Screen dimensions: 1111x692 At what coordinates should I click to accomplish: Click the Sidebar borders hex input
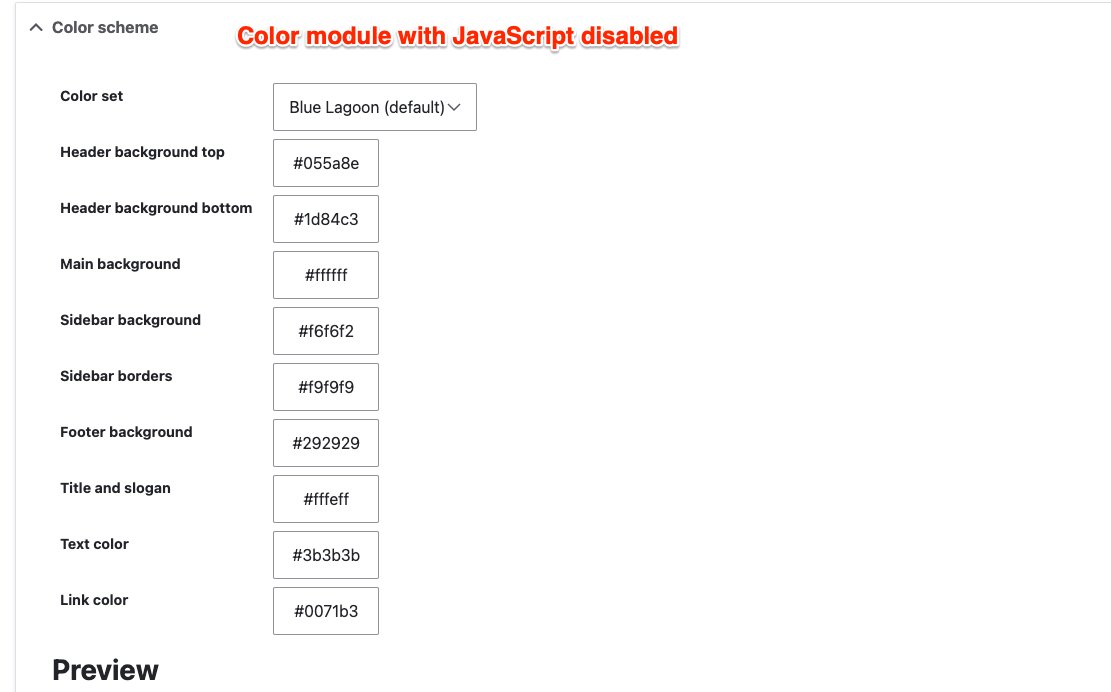click(x=325, y=387)
